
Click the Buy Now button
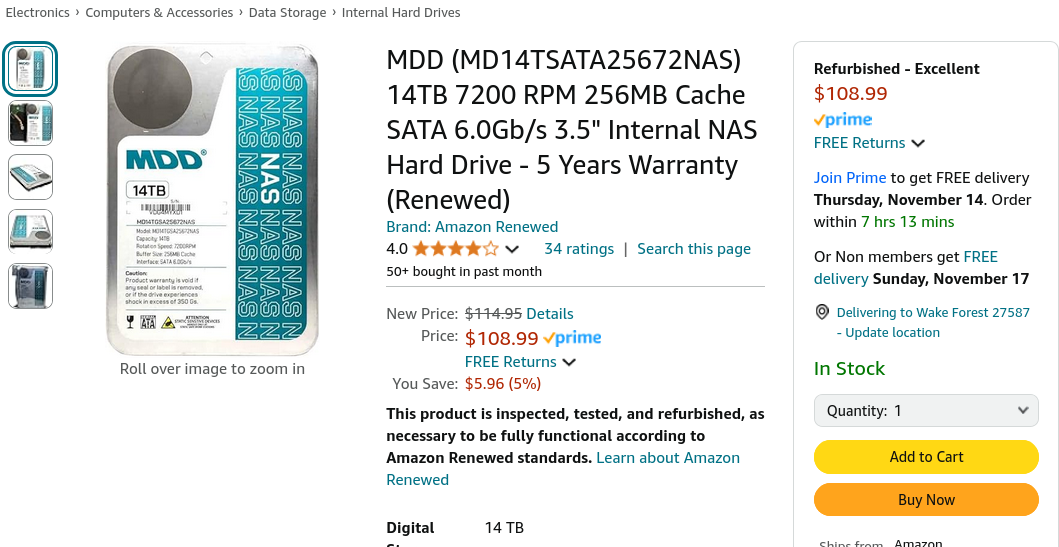(x=926, y=500)
